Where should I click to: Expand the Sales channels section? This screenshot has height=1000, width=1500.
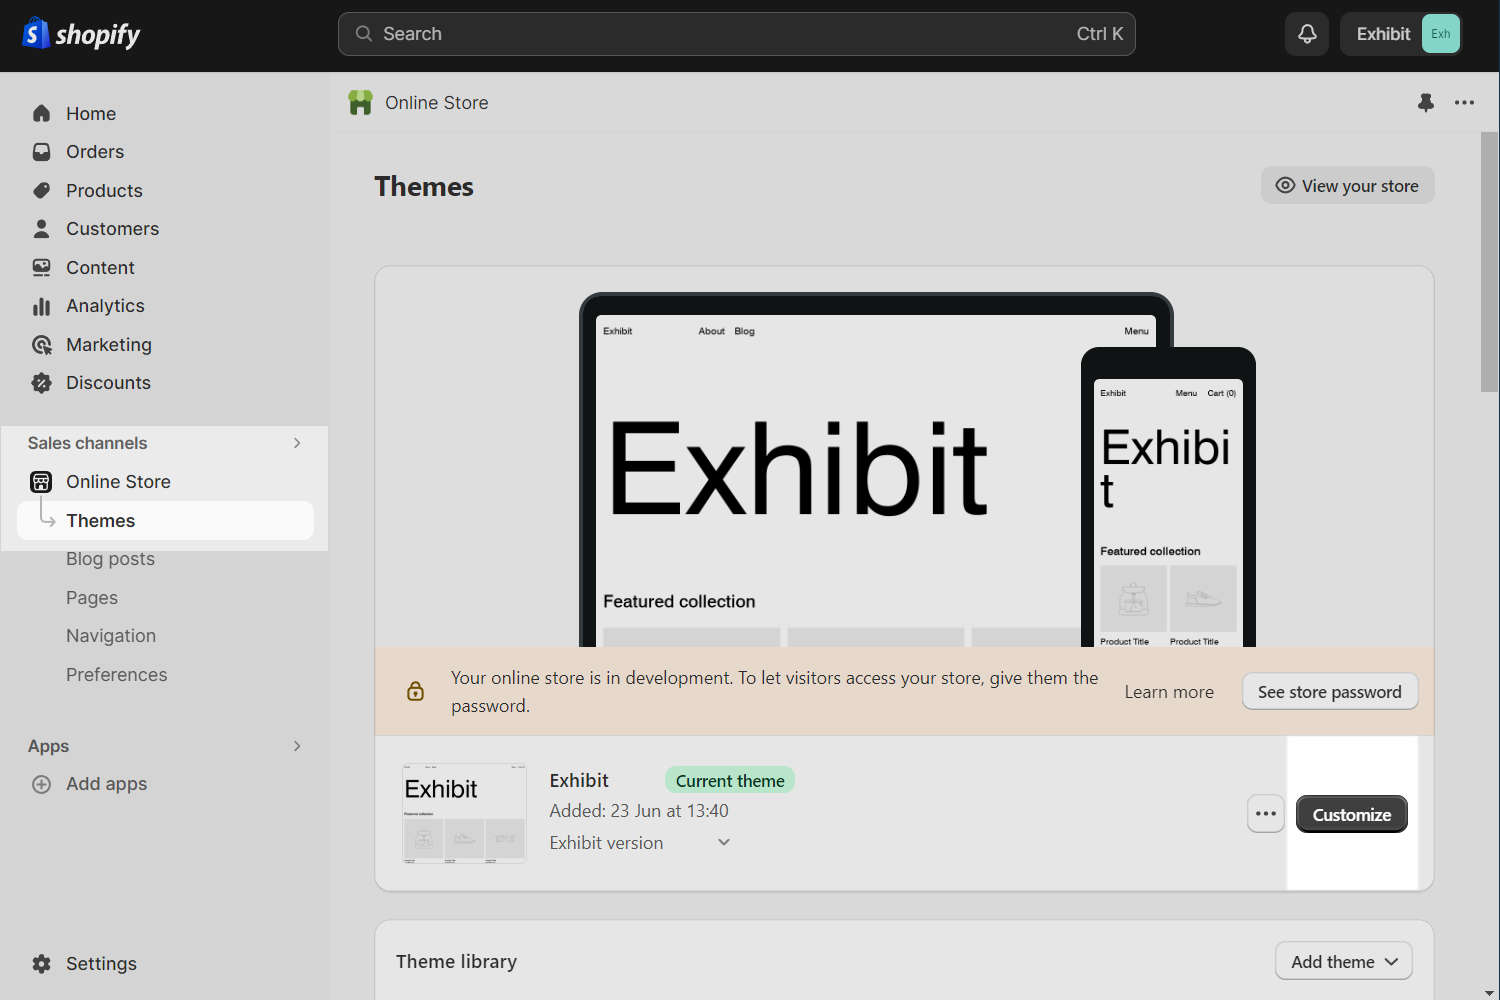297,443
